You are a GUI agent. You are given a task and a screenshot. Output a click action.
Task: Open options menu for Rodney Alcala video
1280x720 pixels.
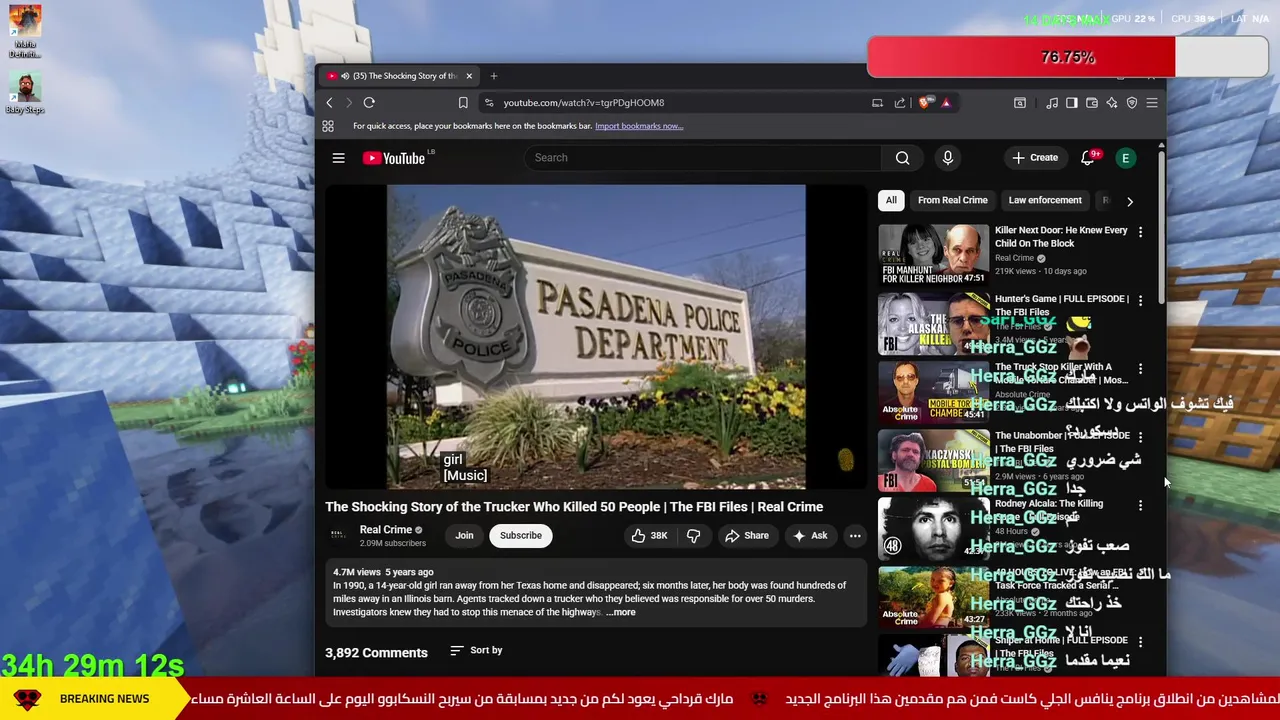pos(1140,506)
